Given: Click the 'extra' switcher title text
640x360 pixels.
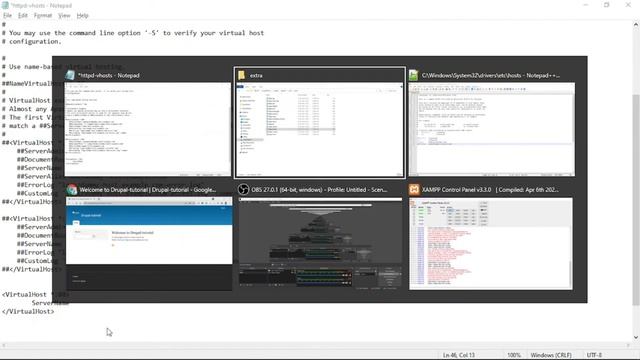Looking at the screenshot, I should [x=256, y=76].
